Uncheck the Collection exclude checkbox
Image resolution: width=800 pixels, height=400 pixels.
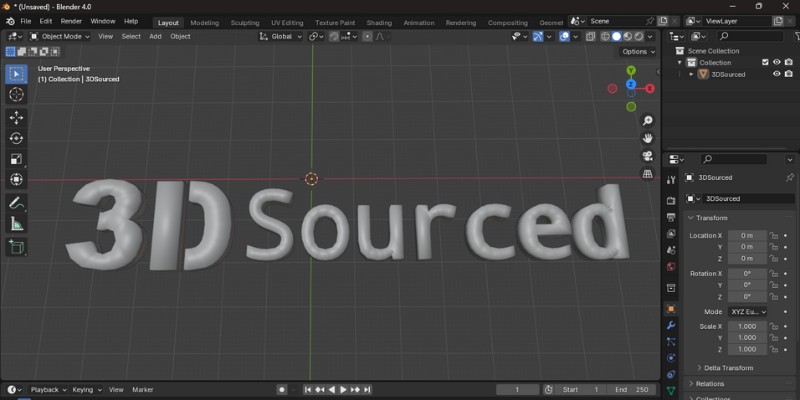tap(765, 62)
